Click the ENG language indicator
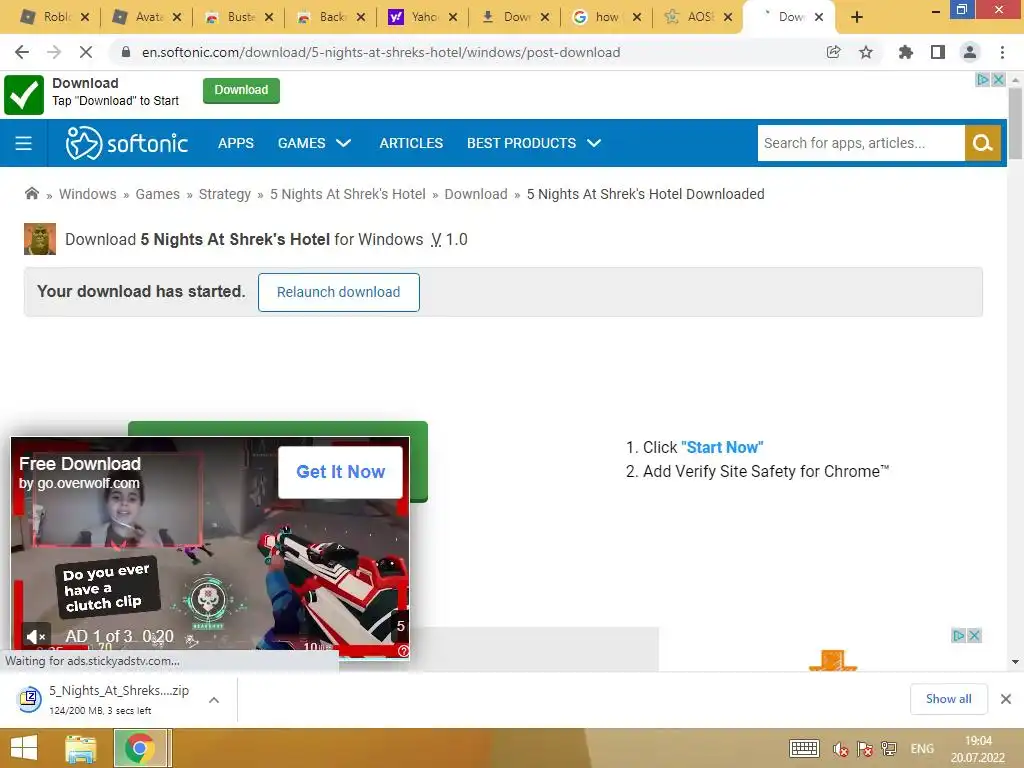This screenshot has width=1024, height=768. (x=921, y=748)
